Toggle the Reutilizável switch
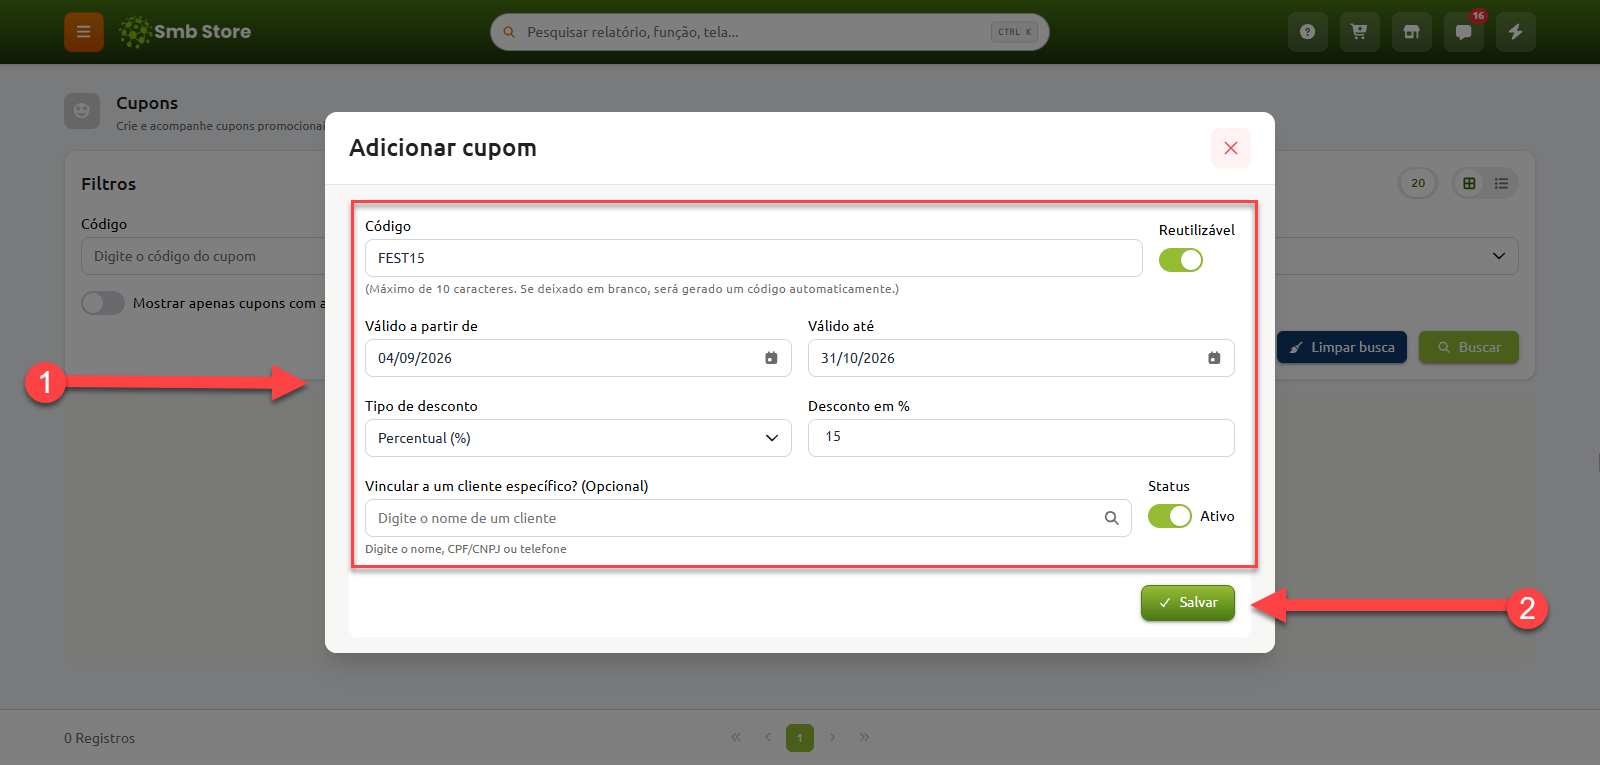 point(1181,260)
